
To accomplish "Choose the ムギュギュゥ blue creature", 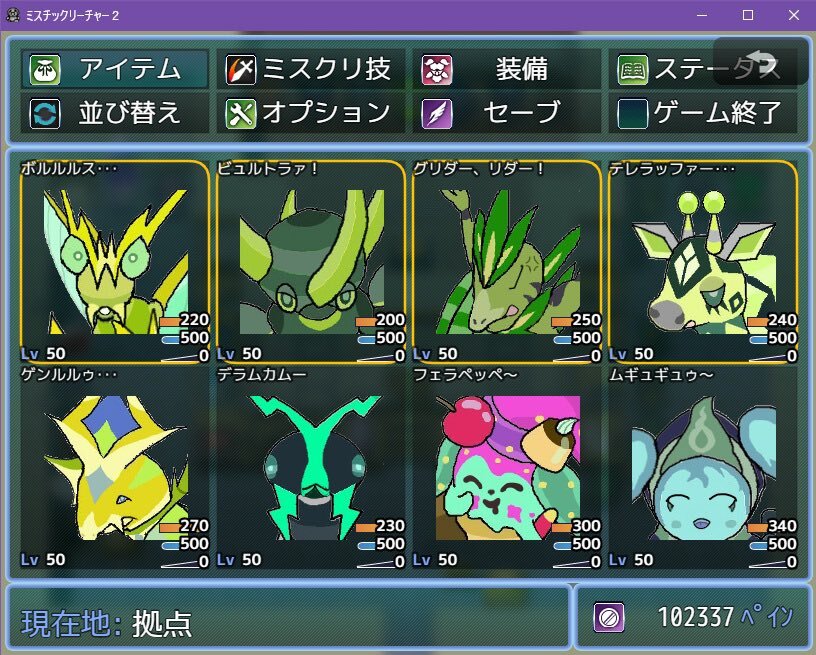I will coord(703,468).
